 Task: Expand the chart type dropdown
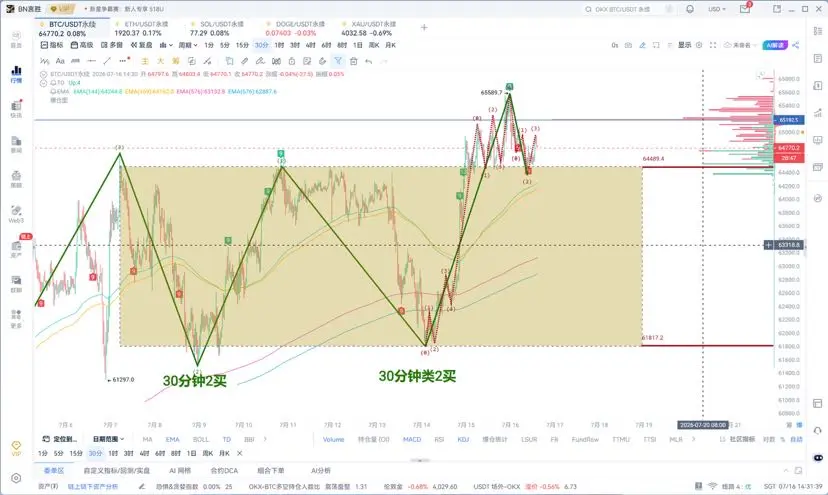[x=166, y=45]
